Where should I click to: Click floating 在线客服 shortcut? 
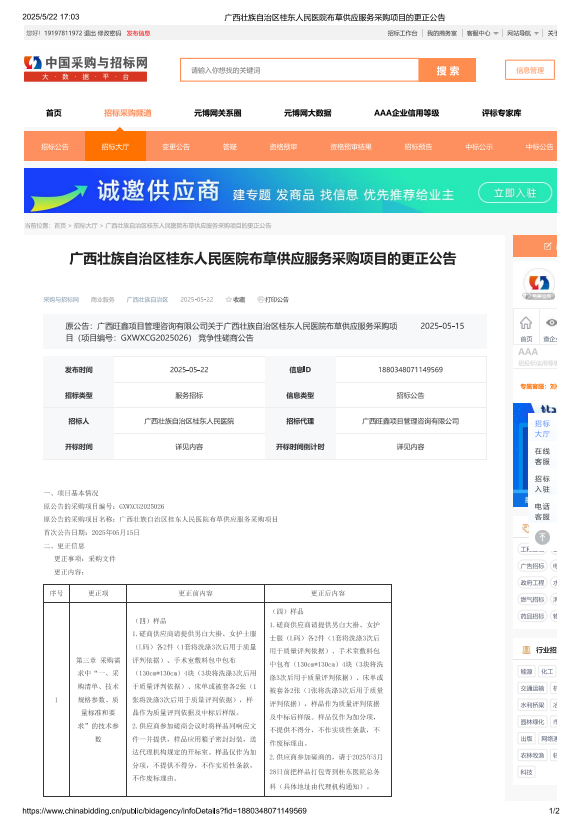click(542, 456)
